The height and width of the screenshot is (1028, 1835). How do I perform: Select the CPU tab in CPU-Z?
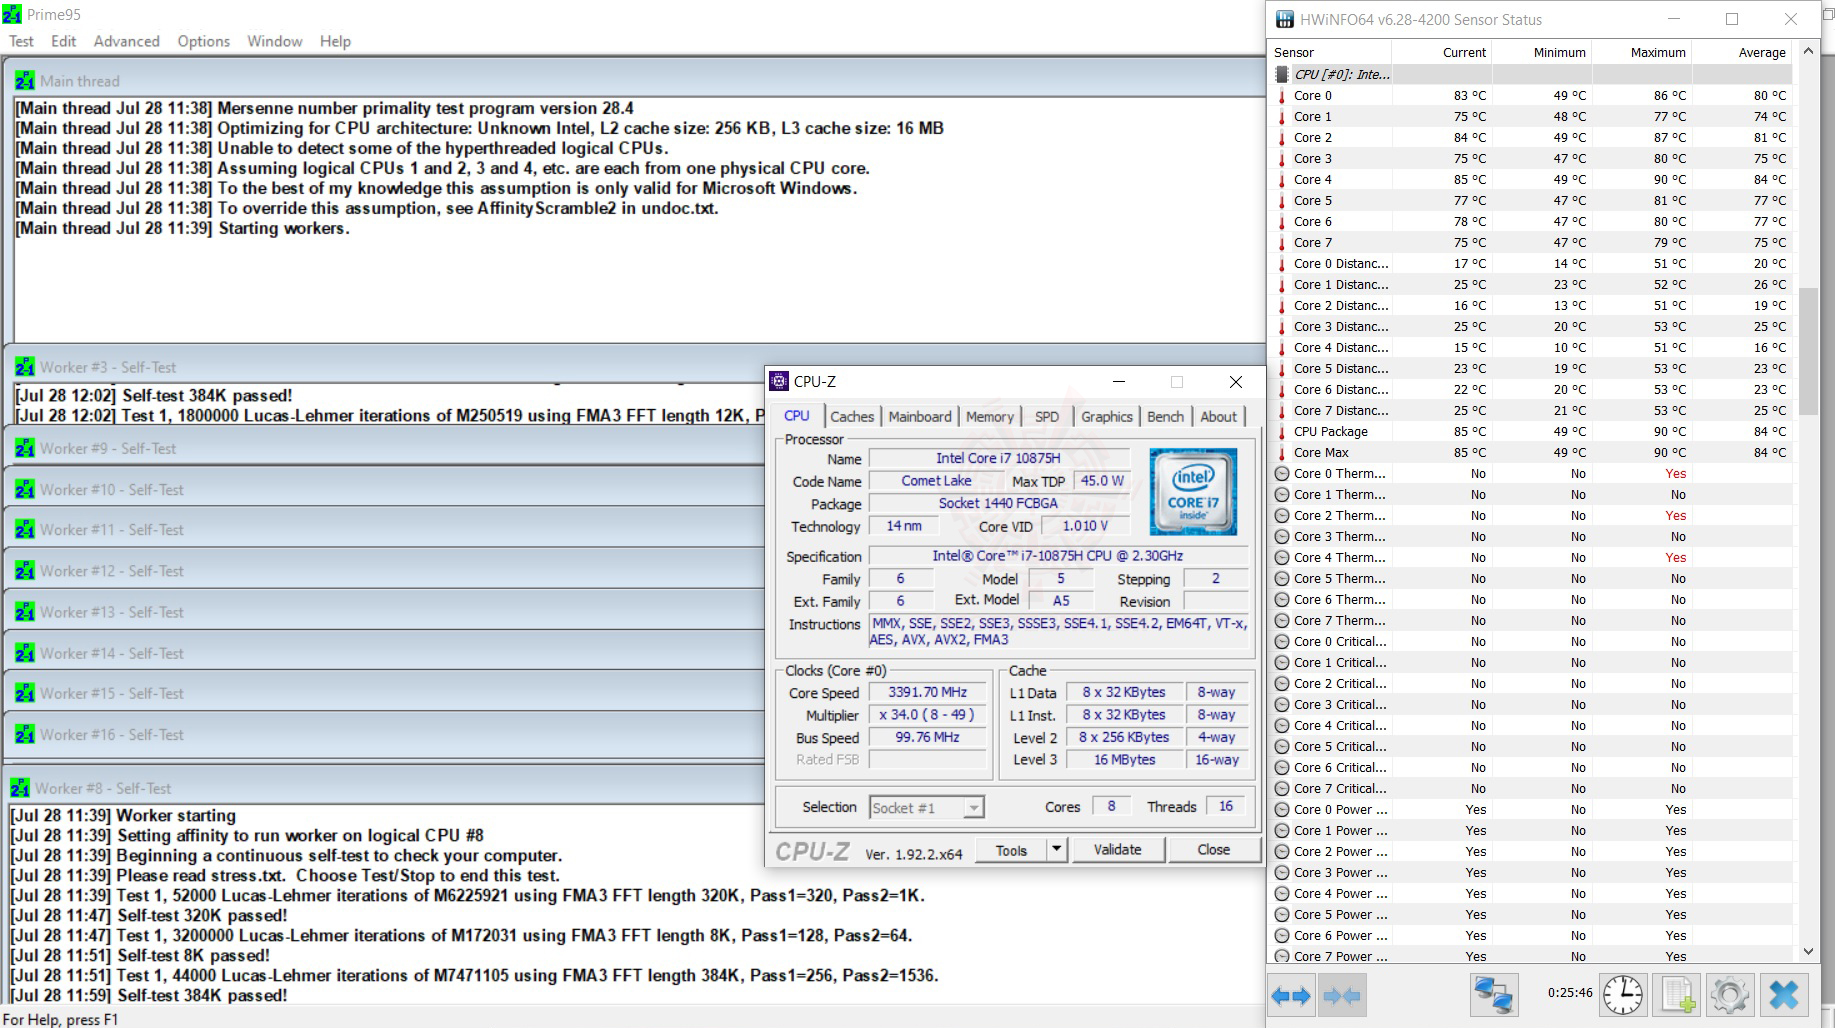point(797,415)
